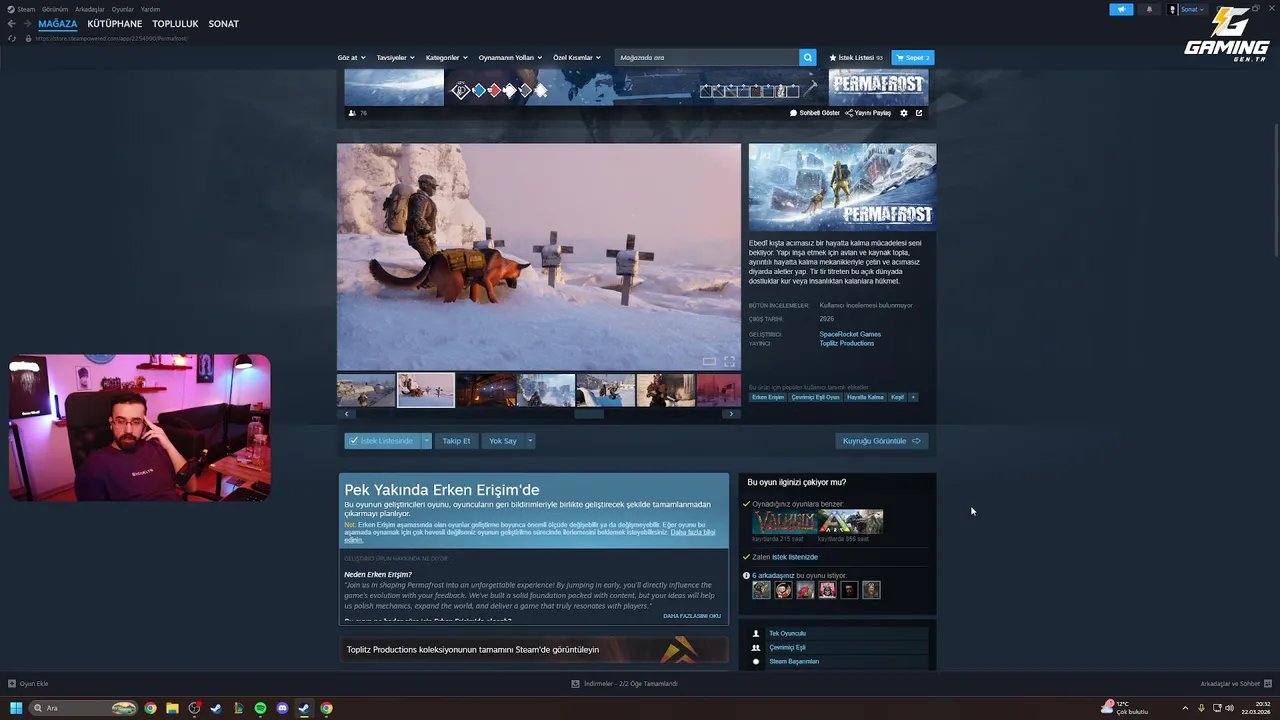Switch to the KÜTÜPHANE tab
This screenshot has width=1280, height=720.
[x=115, y=24]
